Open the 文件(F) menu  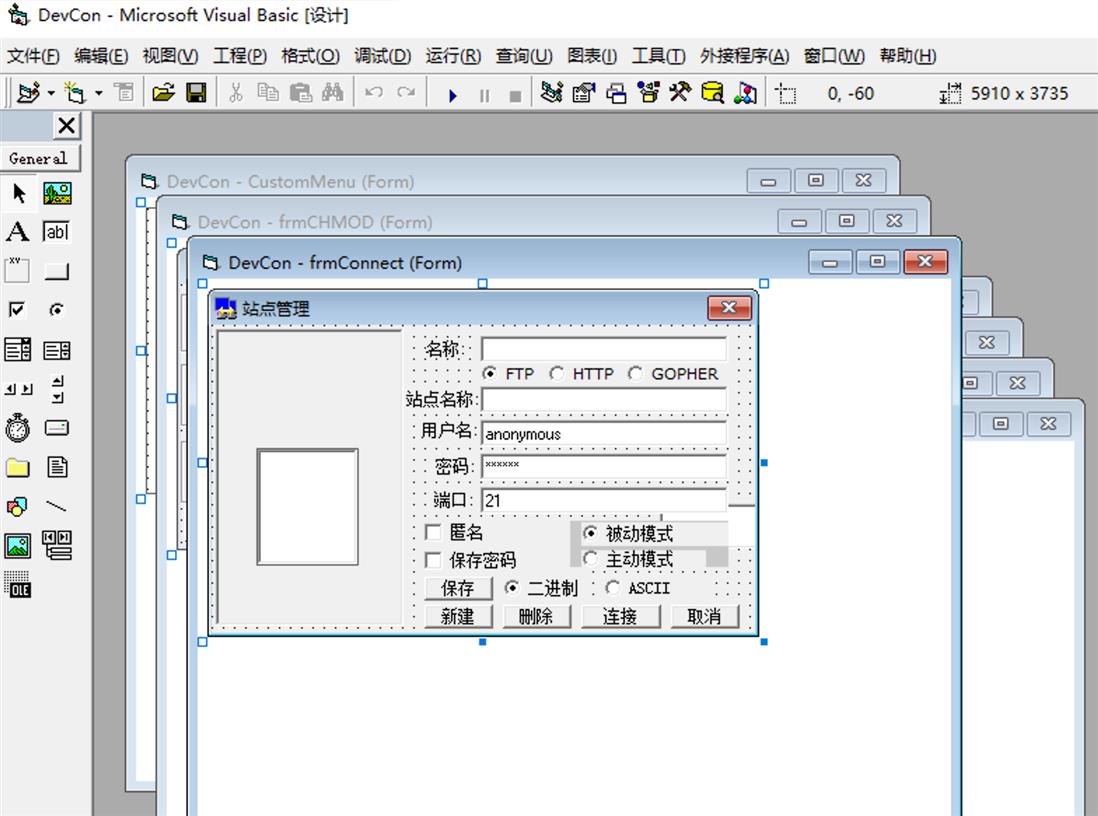pos(33,55)
